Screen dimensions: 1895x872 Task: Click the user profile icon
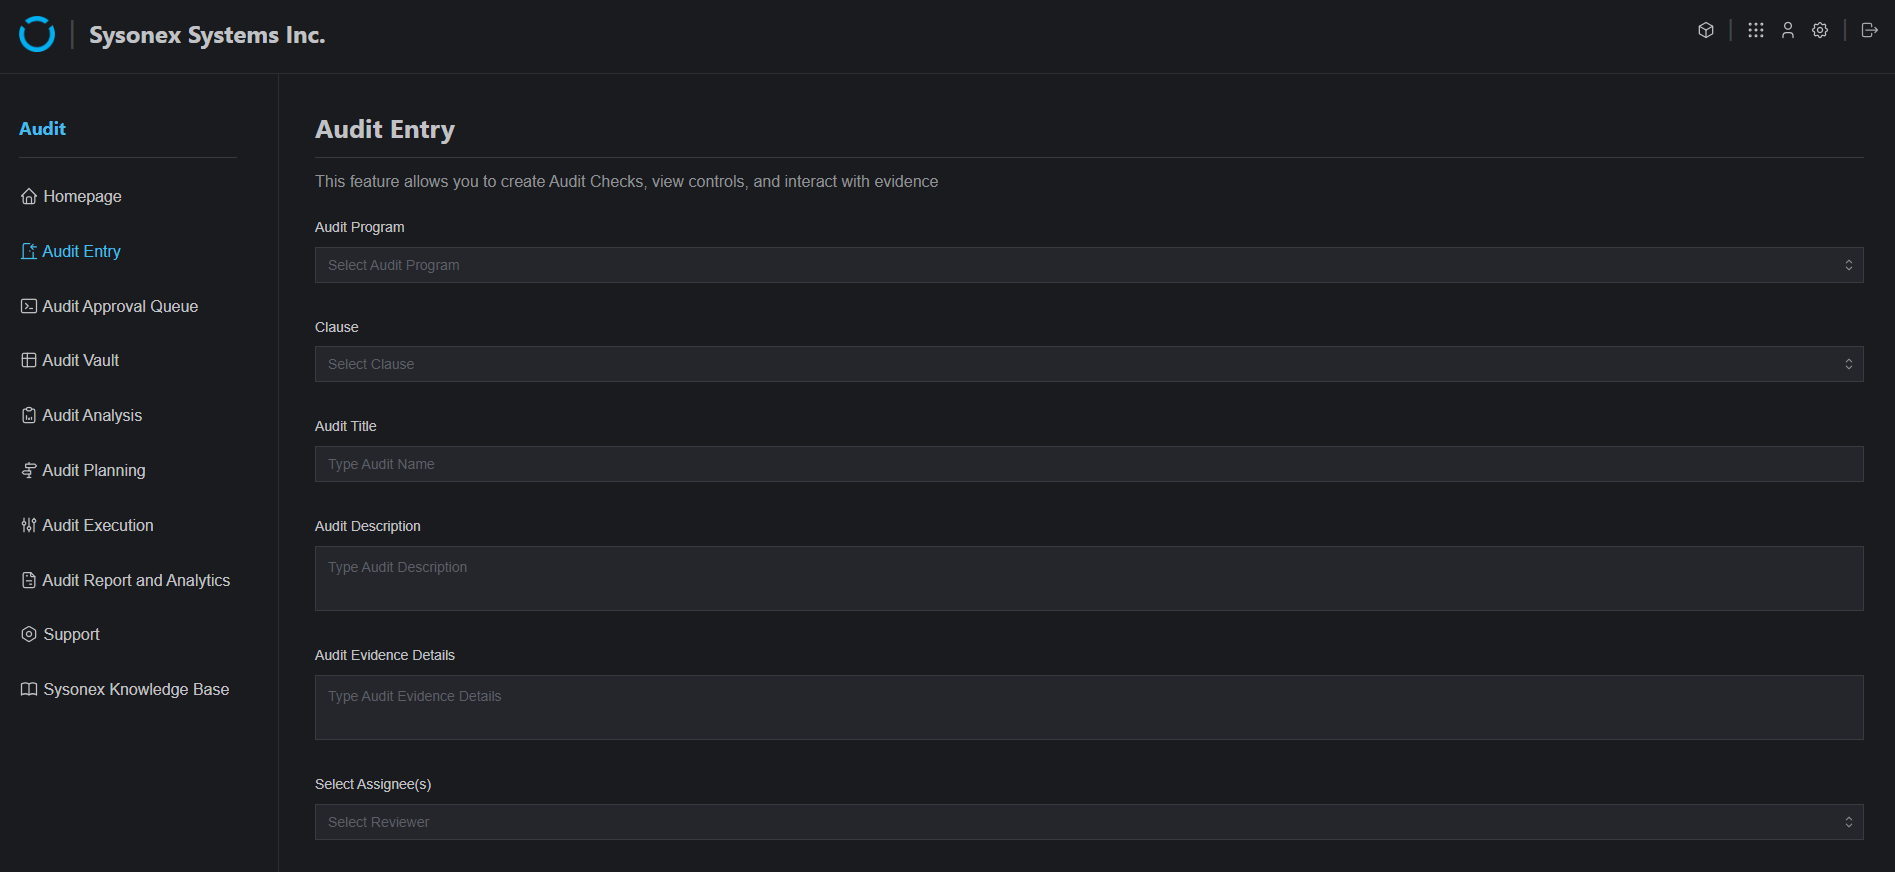[1788, 30]
